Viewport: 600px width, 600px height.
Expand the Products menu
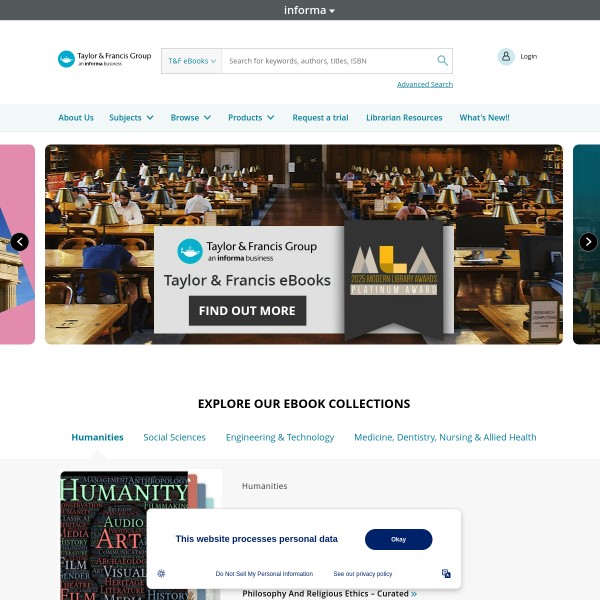click(251, 117)
